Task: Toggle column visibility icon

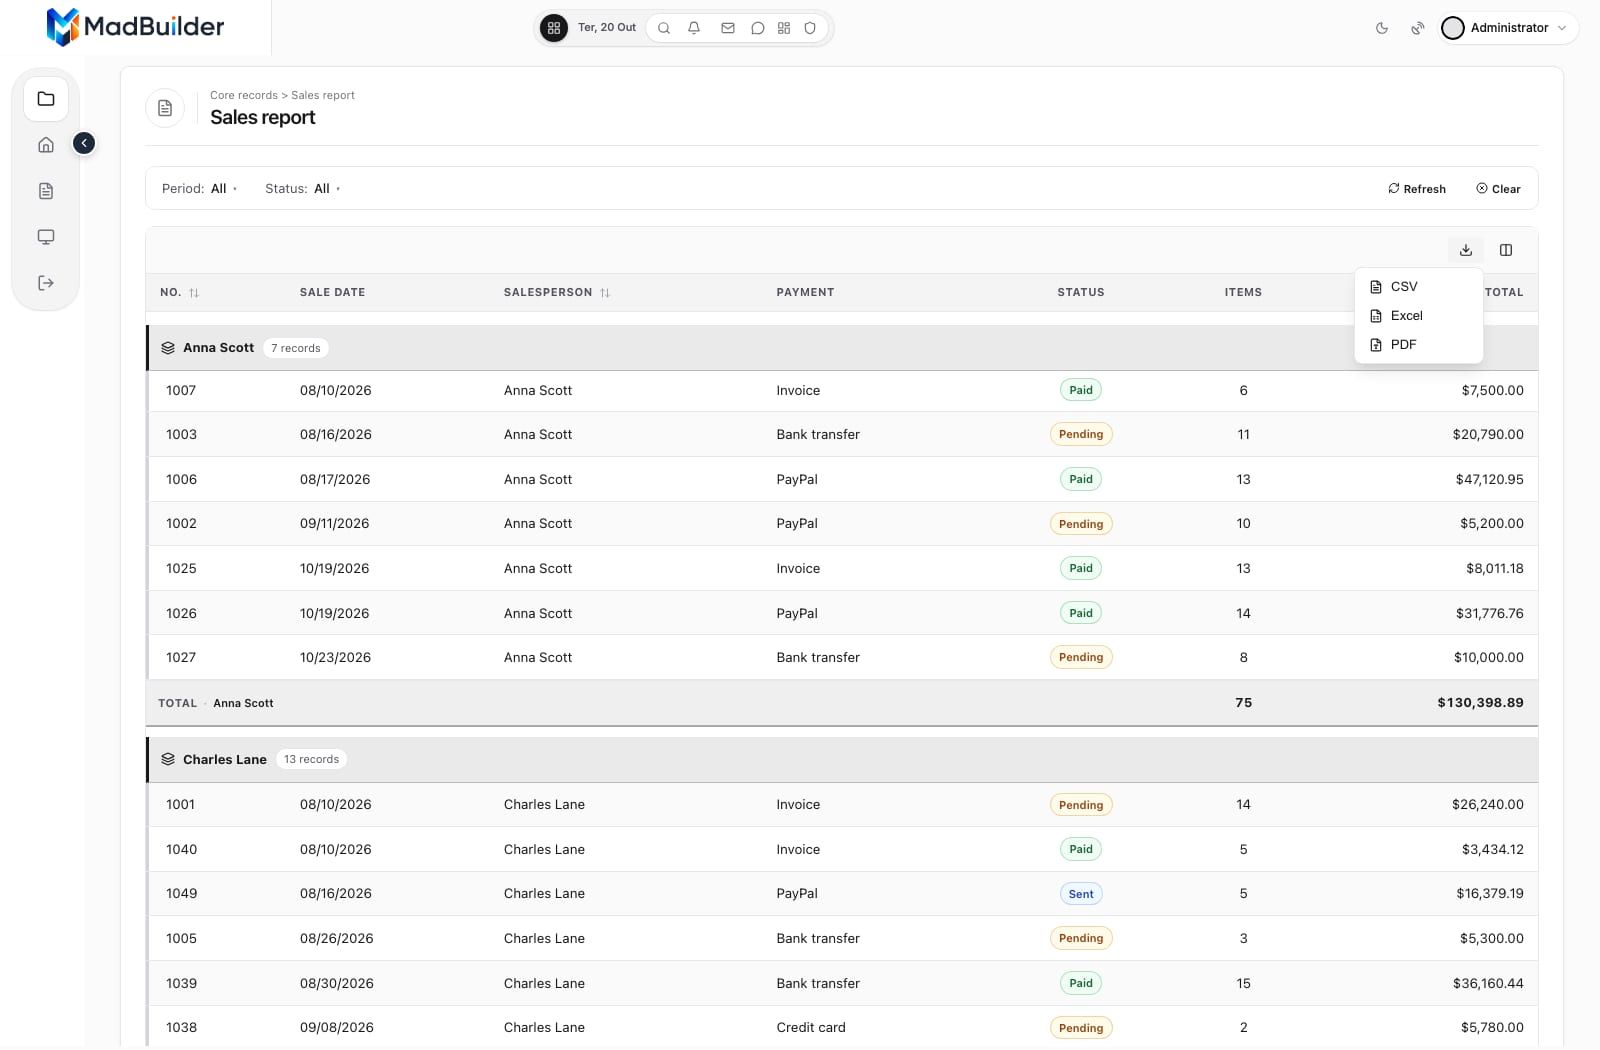Action: click(1506, 250)
